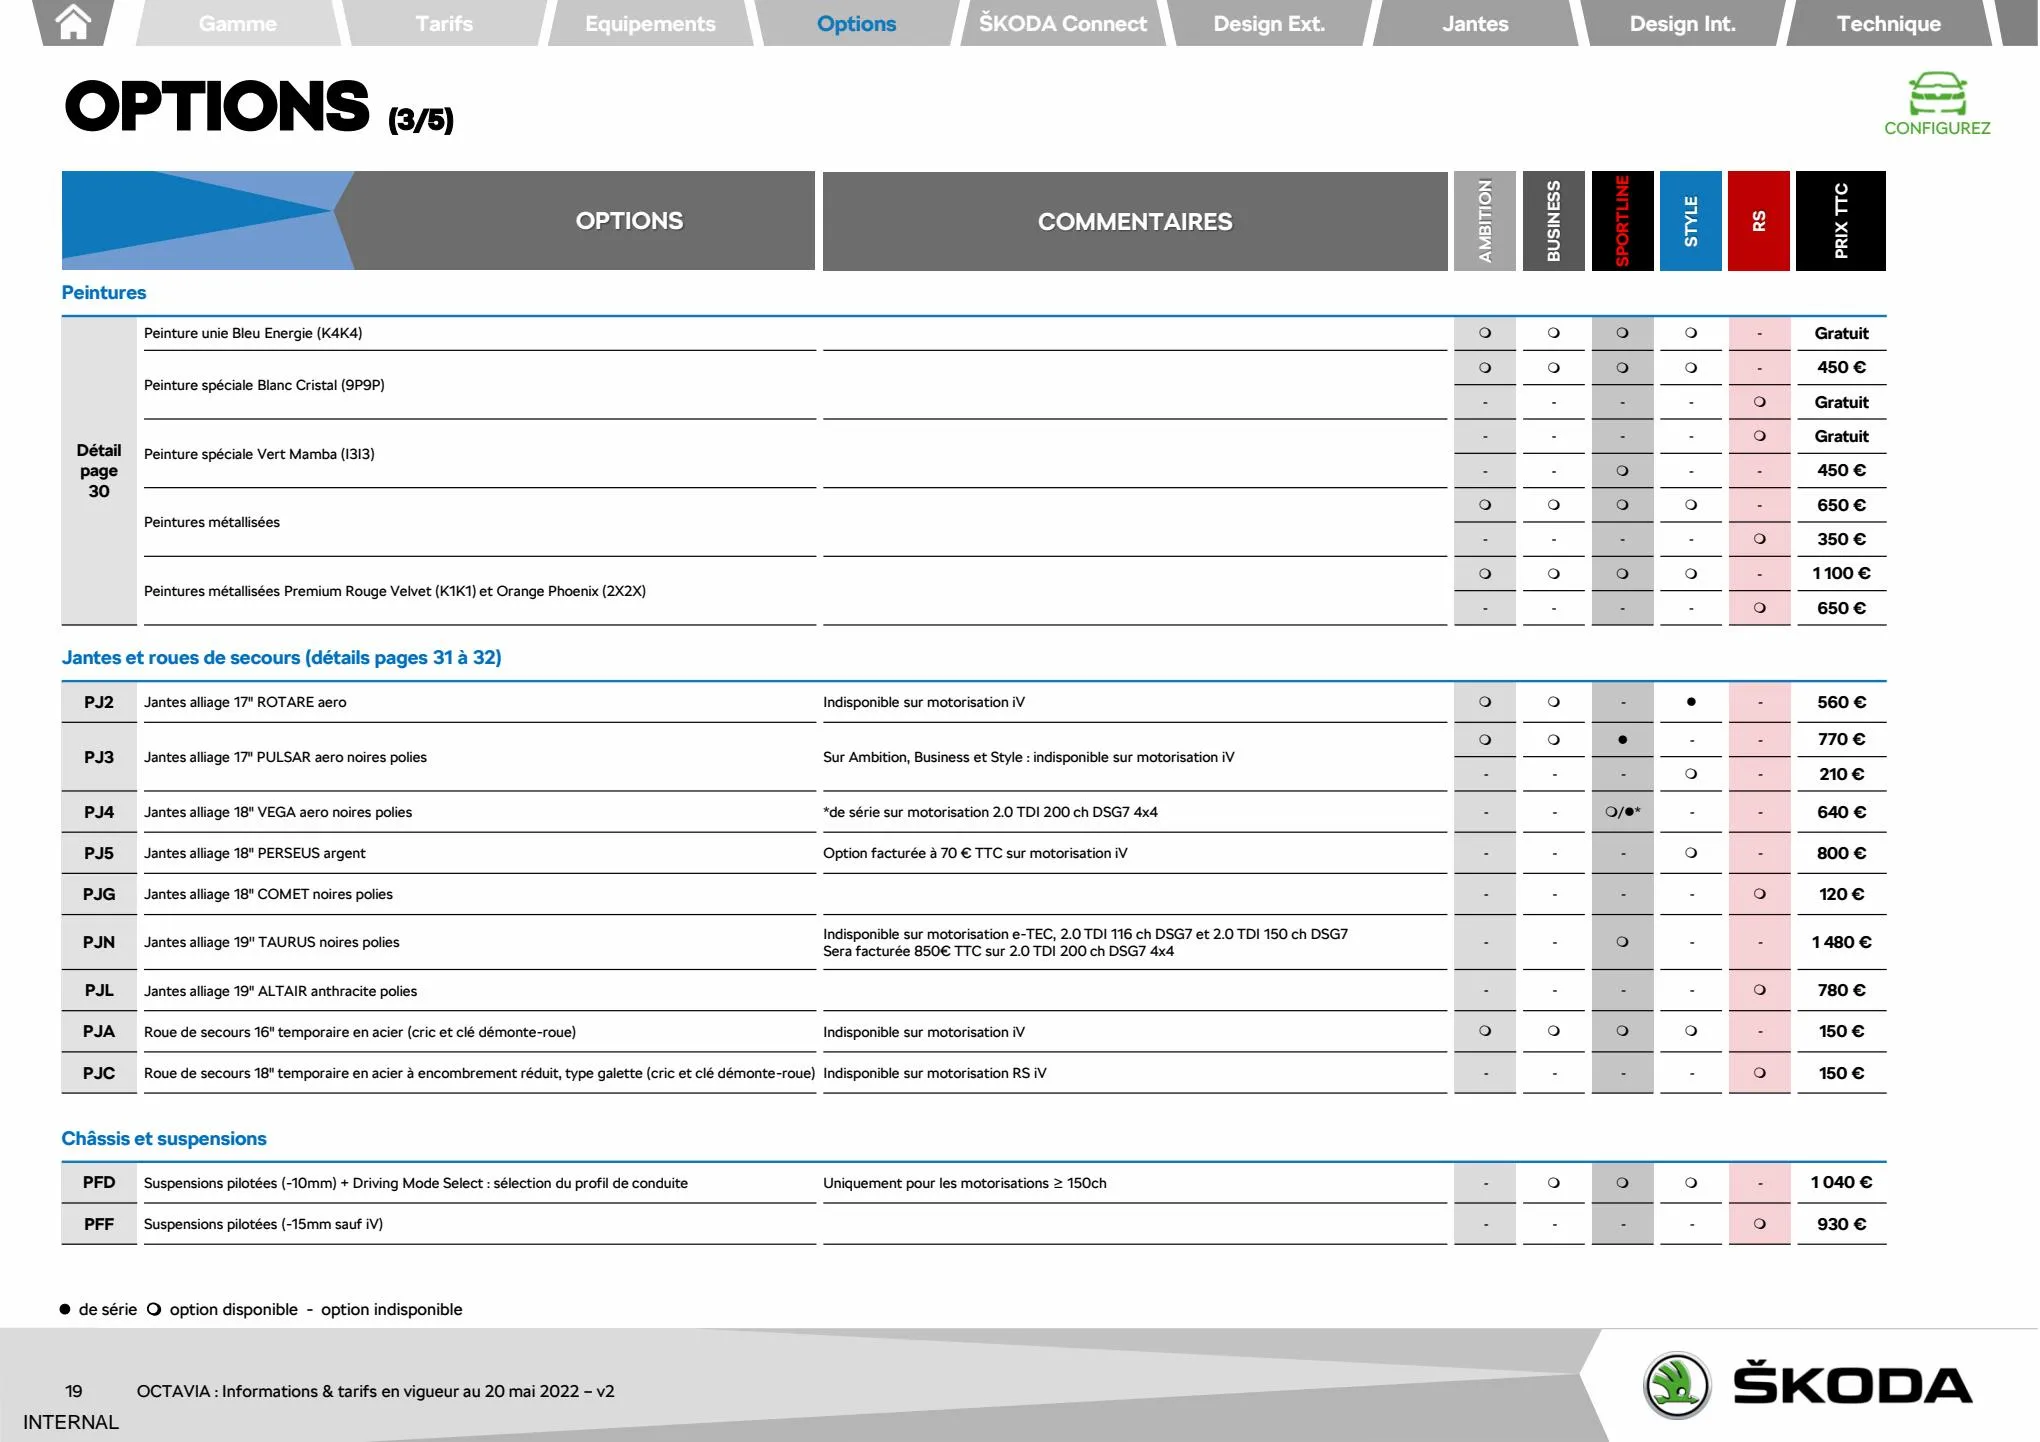Click the 1 480 € price cell

click(x=1841, y=942)
